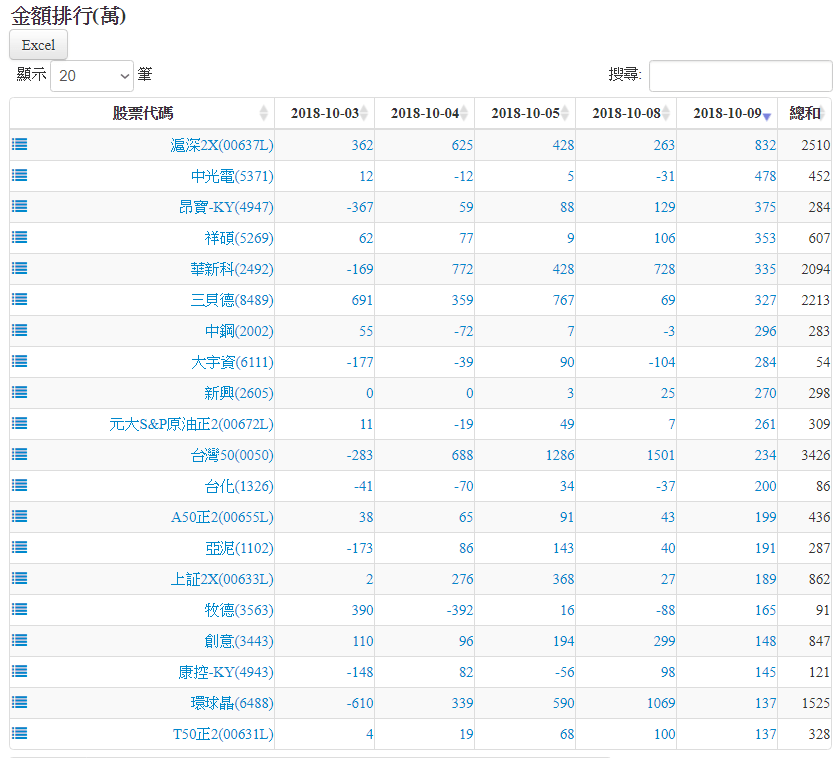Sort the table by 股票代碼 column
Screen dimensions: 837x758
pyautogui.click(x=142, y=113)
